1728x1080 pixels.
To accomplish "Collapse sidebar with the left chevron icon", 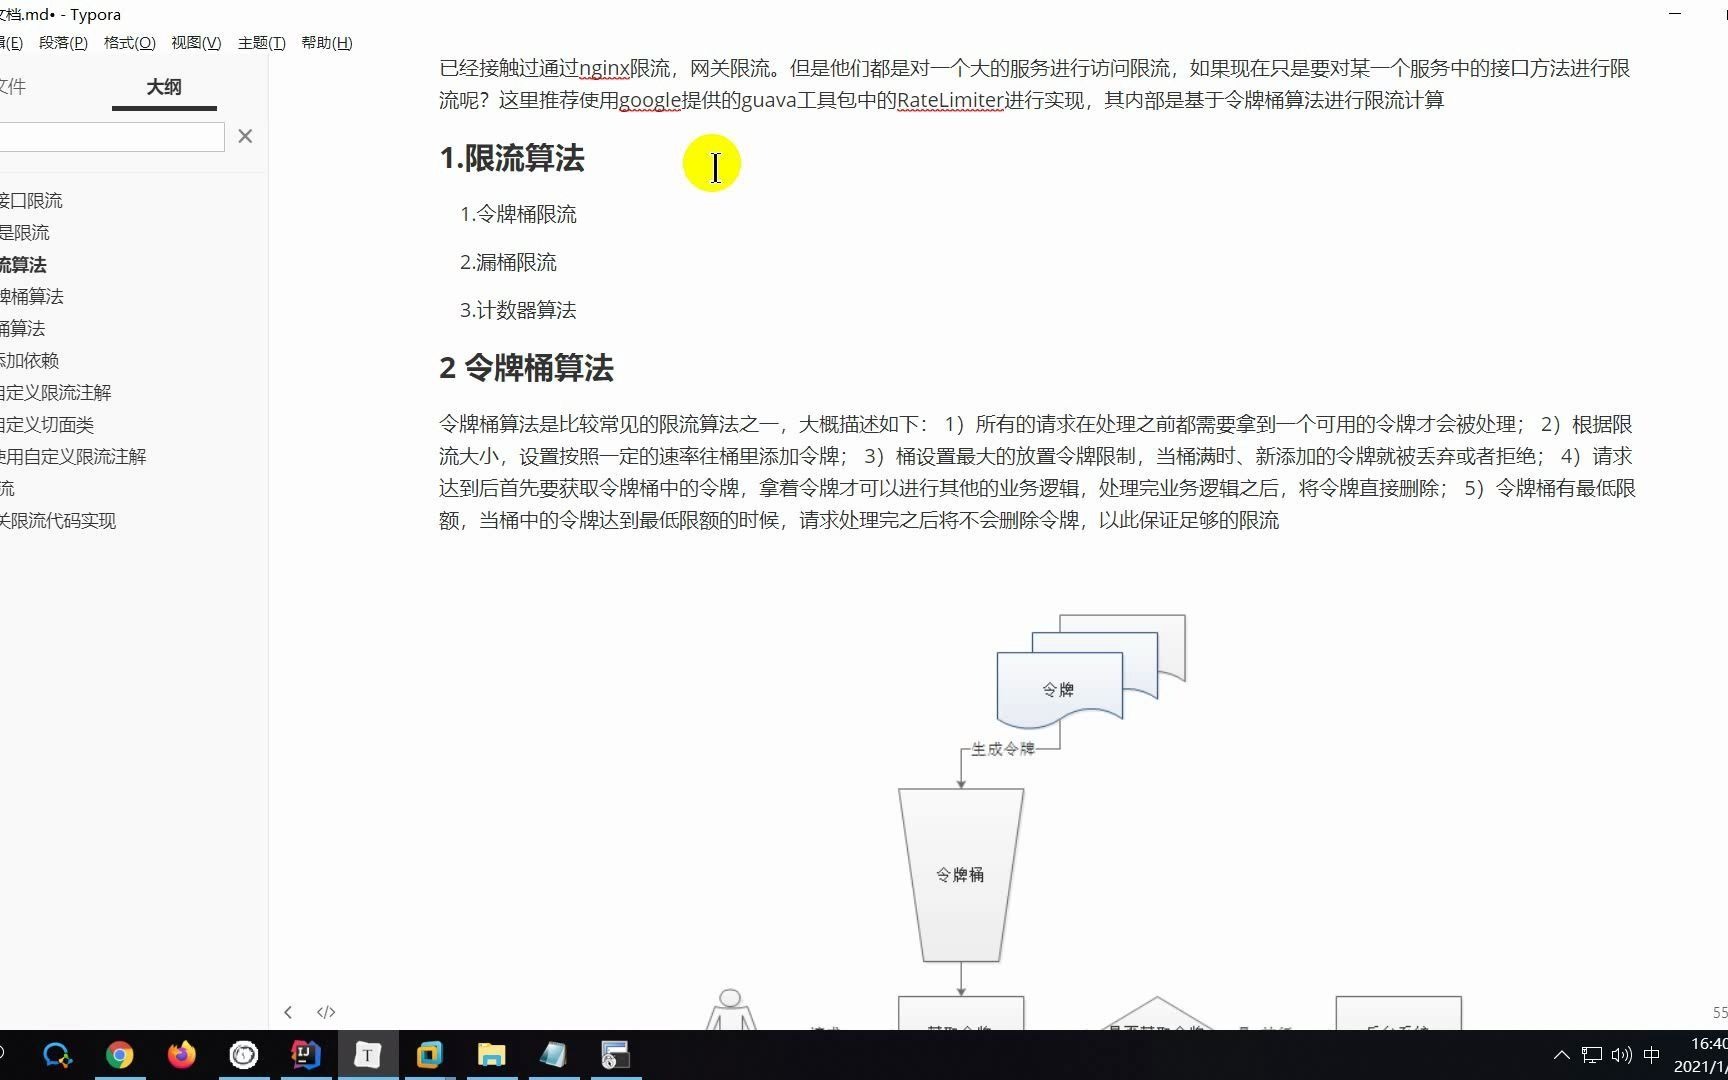I will click(288, 1012).
